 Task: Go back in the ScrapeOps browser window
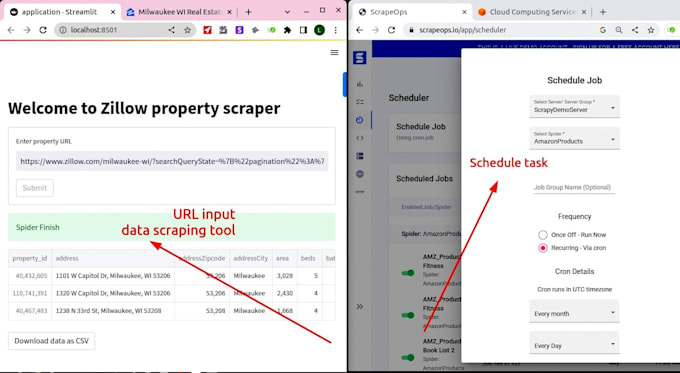pyautogui.click(x=360, y=30)
